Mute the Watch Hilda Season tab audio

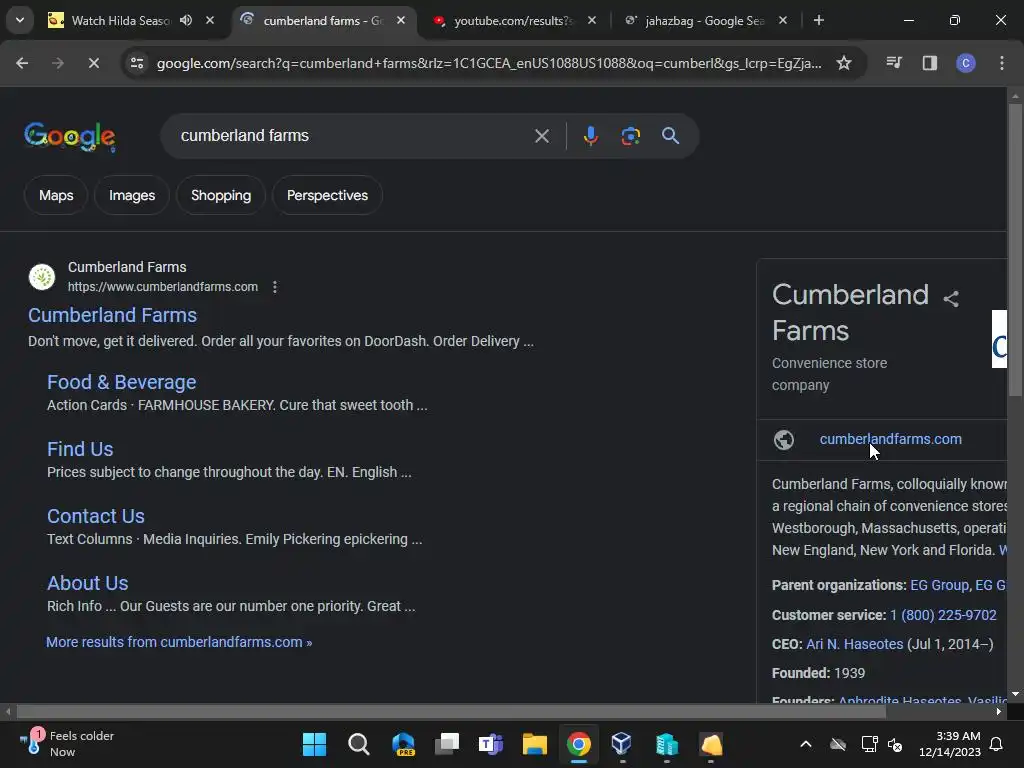(x=186, y=20)
